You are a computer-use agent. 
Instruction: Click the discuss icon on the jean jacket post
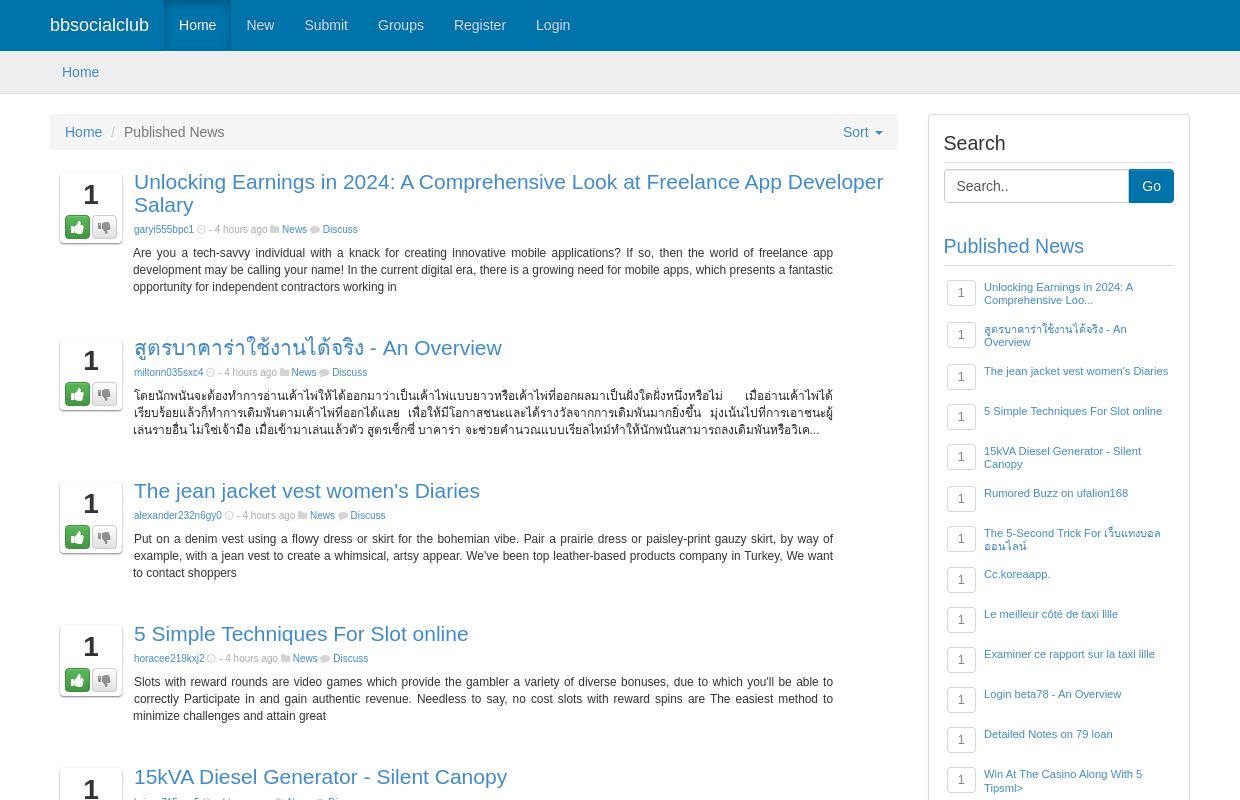click(x=344, y=515)
